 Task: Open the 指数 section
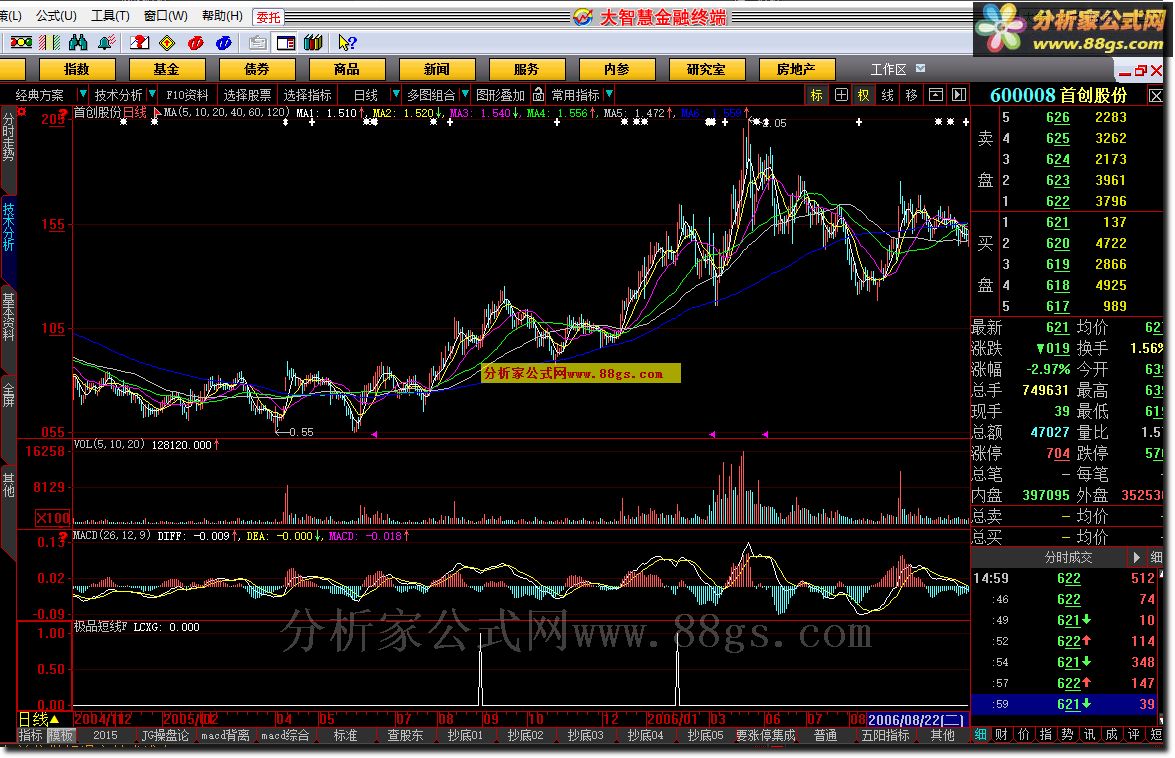[x=77, y=70]
